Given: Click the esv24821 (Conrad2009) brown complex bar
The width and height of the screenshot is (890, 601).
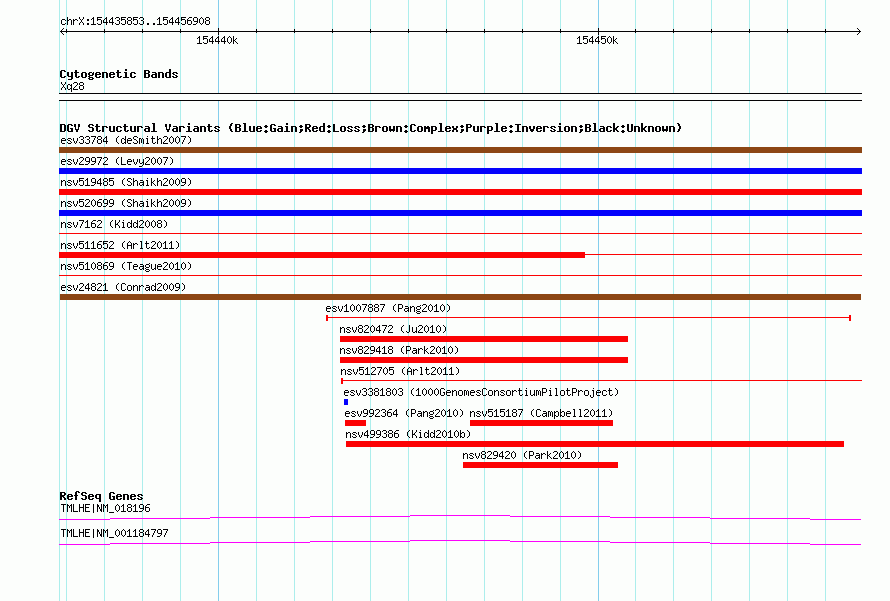Looking at the screenshot, I should [x=460, y=297].
